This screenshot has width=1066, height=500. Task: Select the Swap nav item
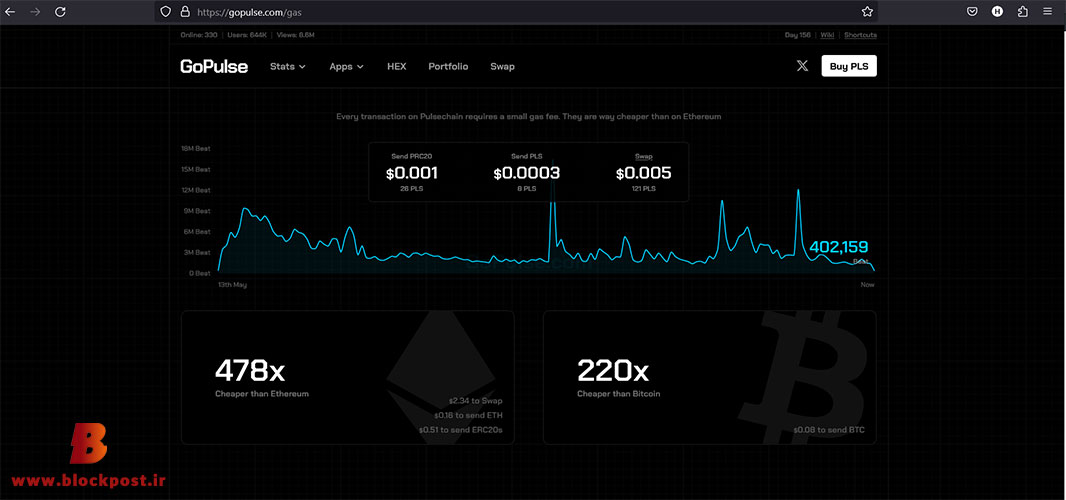(x=502, y=67)
